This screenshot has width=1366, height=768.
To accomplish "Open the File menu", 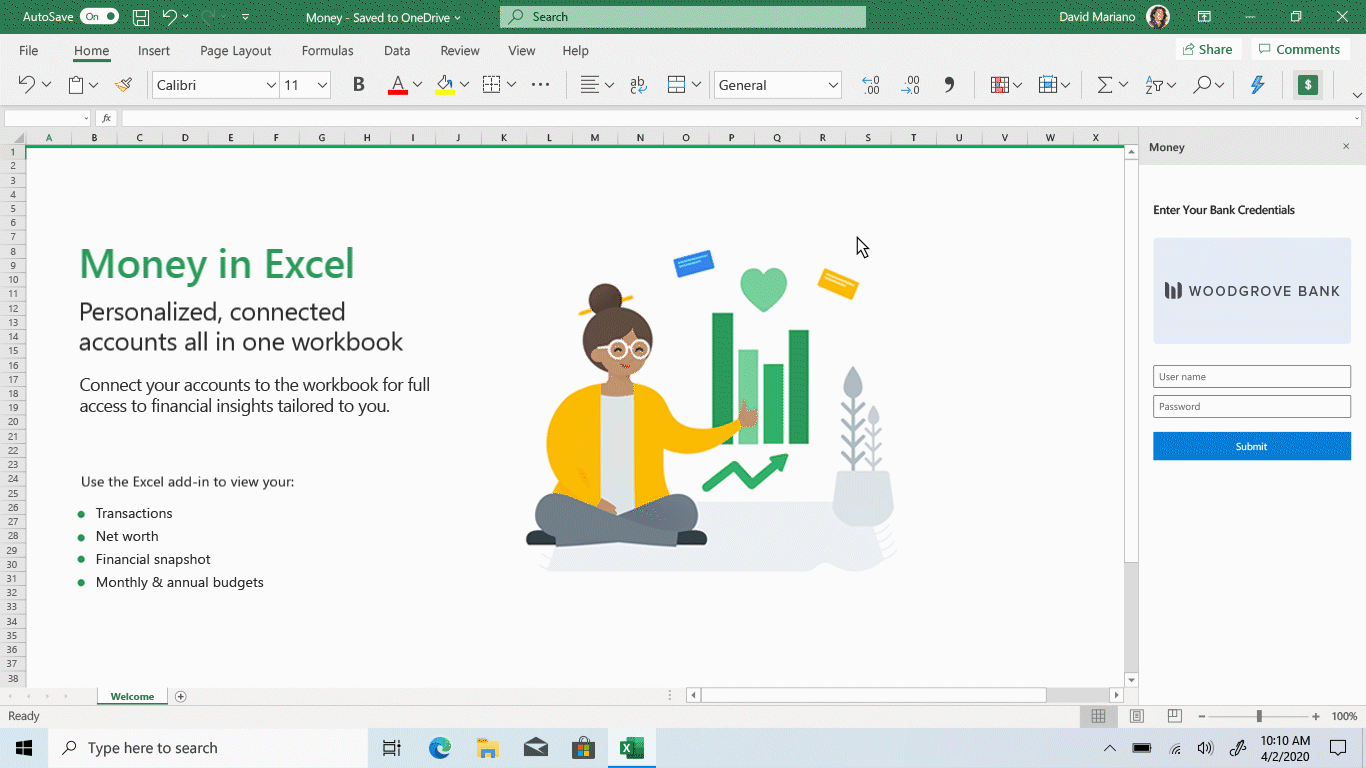I will point(29,50).
